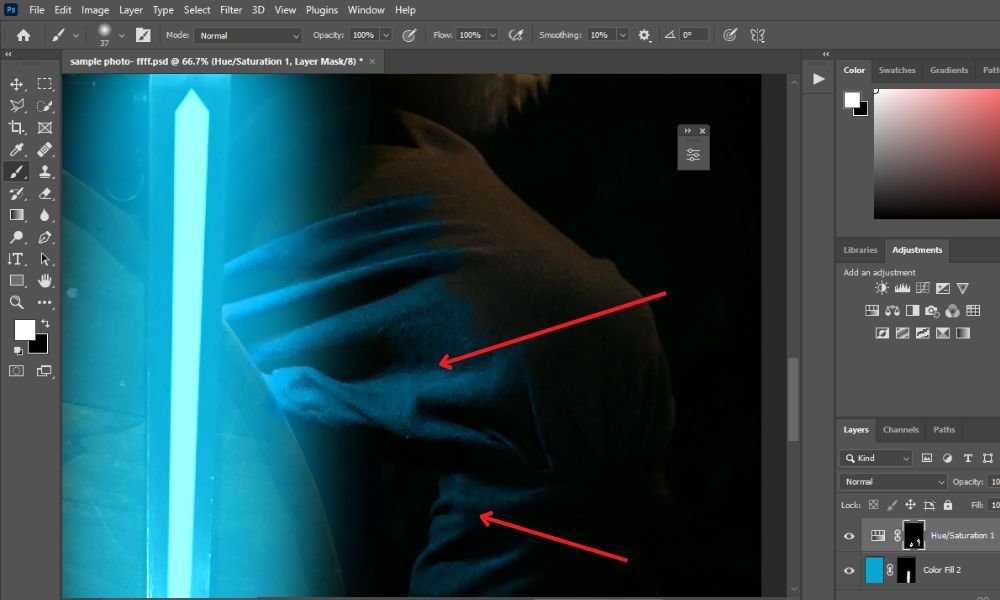The width and height of the screenshot is (1000, 600).
Task: Add a Brightness/Contrast adjustment
Action: (881, 288)
